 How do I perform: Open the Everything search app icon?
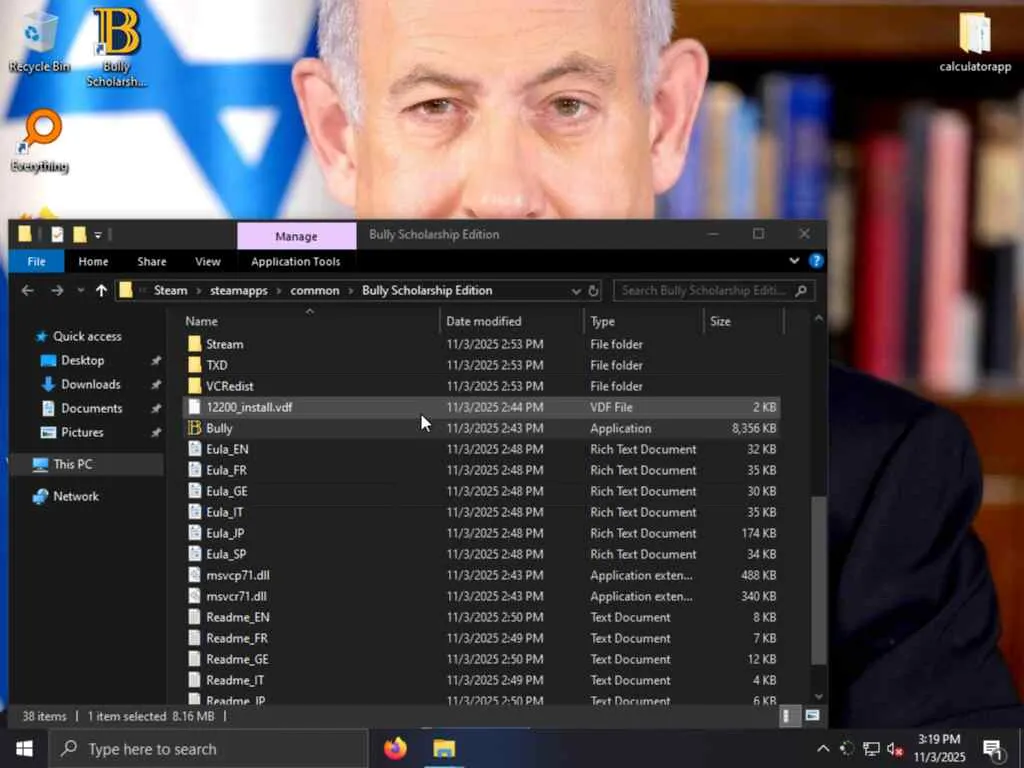40,141
